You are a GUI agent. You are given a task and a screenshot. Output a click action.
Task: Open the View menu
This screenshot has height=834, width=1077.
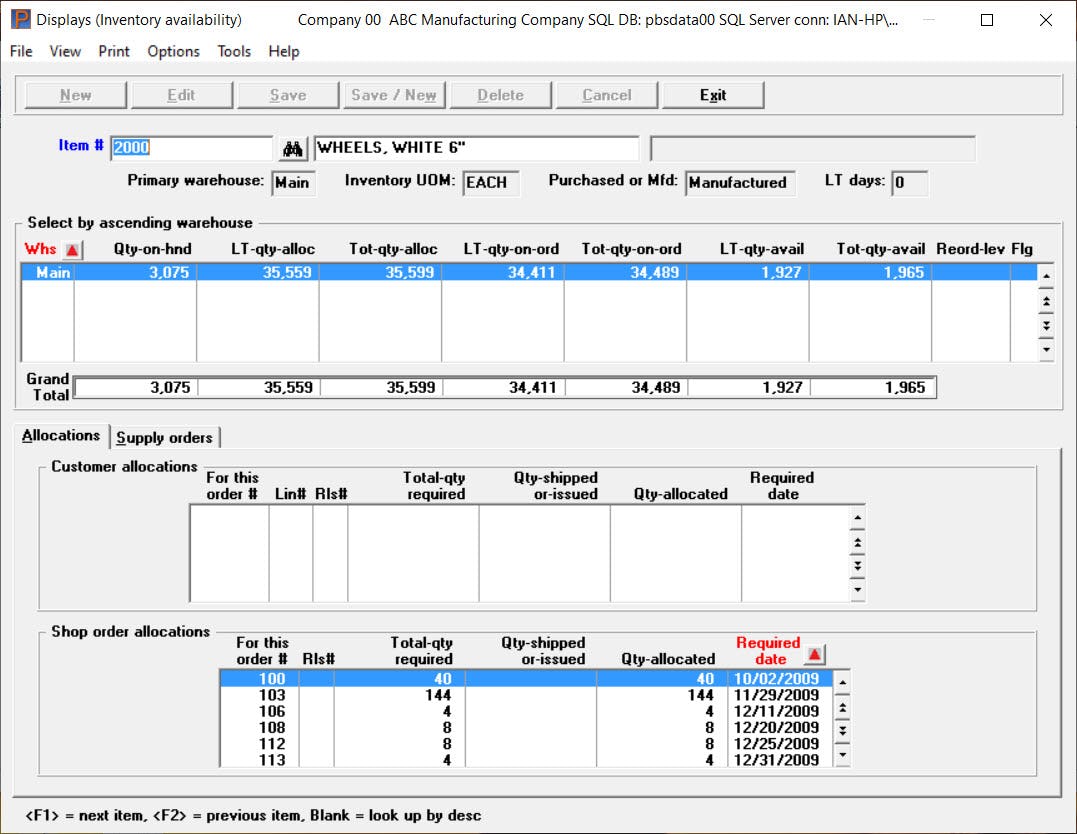tap(65, 51)
